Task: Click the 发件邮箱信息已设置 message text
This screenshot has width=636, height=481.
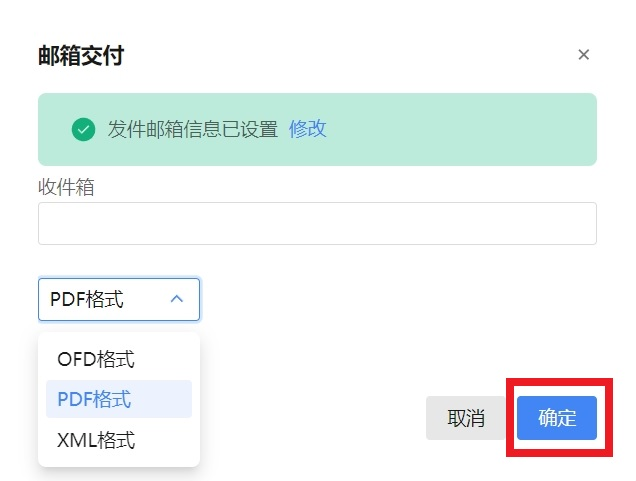Action: pyautogui.click(x=193, y=129)
